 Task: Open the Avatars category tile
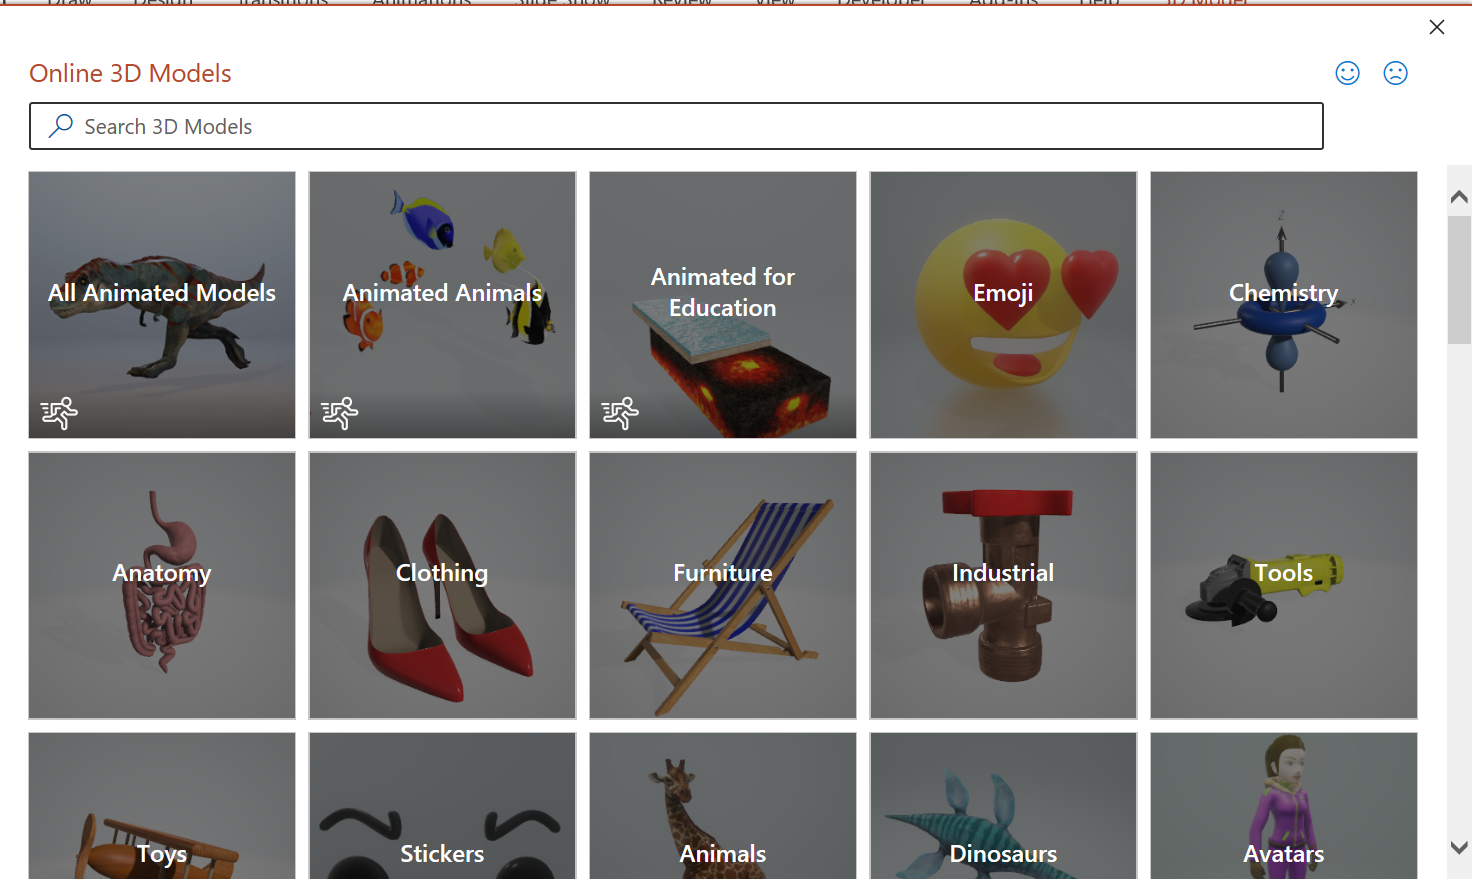point(1284,806)
